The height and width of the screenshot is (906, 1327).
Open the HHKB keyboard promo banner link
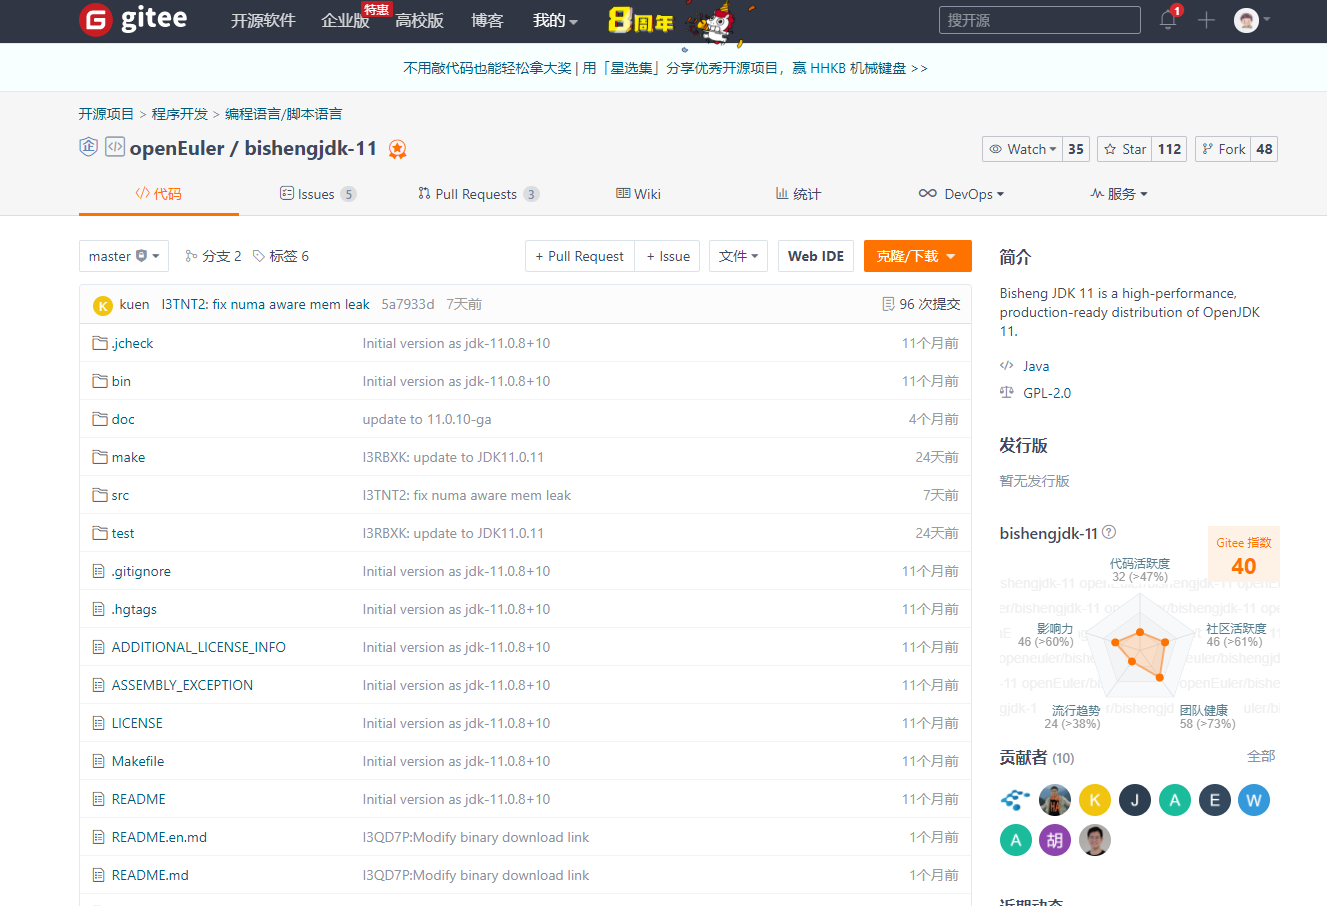pyautogui.click(x=665, y=68)
